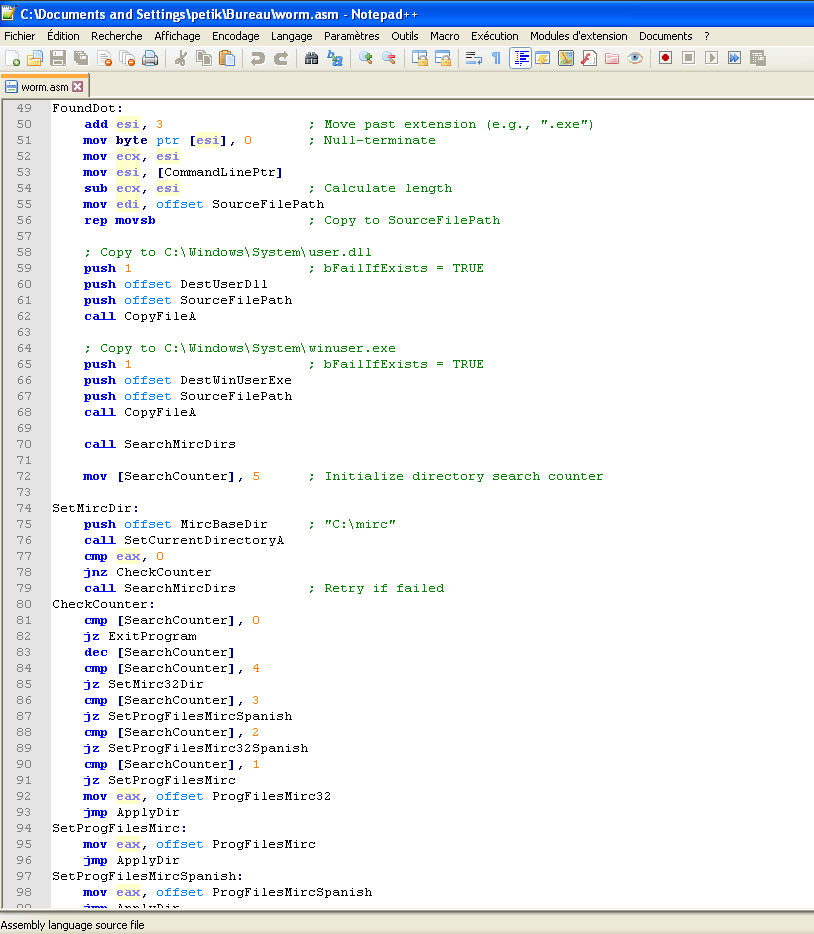Redo the edit using the toolbar arrow
Image resolution: width=814 pixels, height=934 pixels.
[x=280, y=58]
